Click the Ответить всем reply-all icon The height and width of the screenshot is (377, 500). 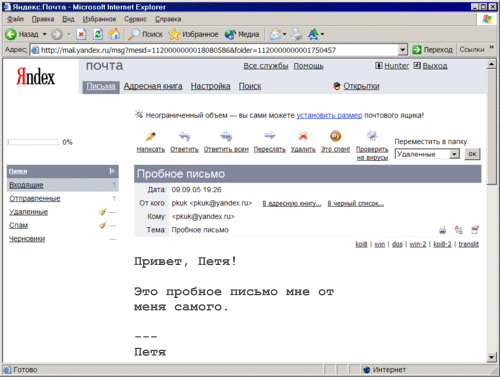pyautogui.click(x=226, y=136)
